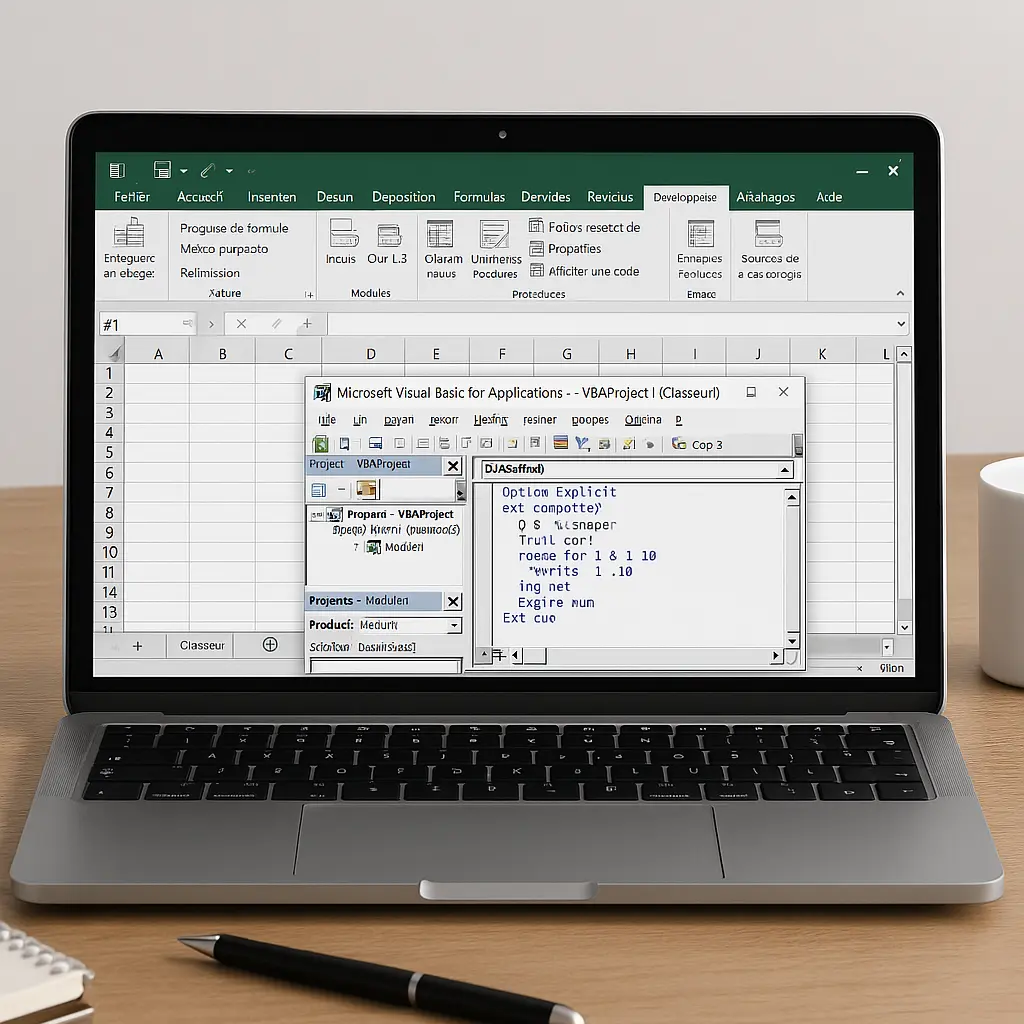Click the code window horizontal scrollbar right arrow
This screenshot has height=1024, width=1024.
click(x=776, y=655)
